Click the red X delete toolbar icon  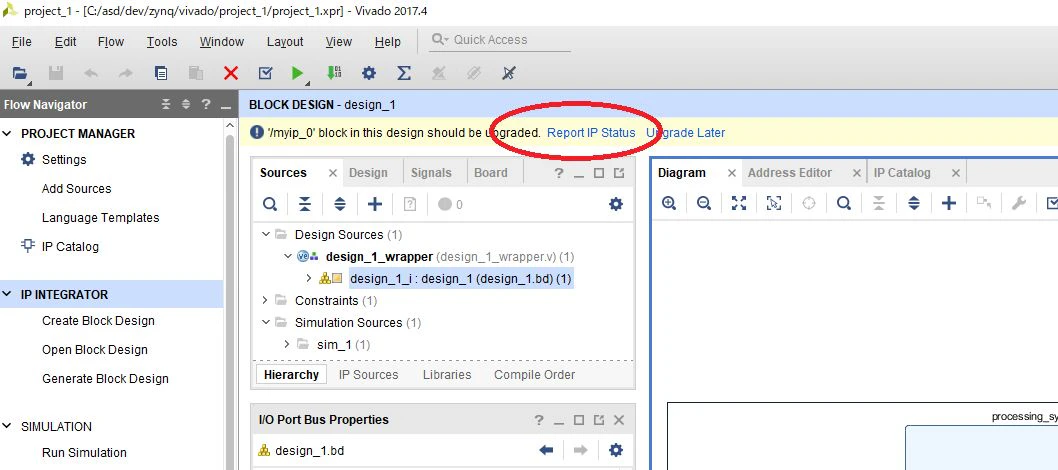coord(231,73)
